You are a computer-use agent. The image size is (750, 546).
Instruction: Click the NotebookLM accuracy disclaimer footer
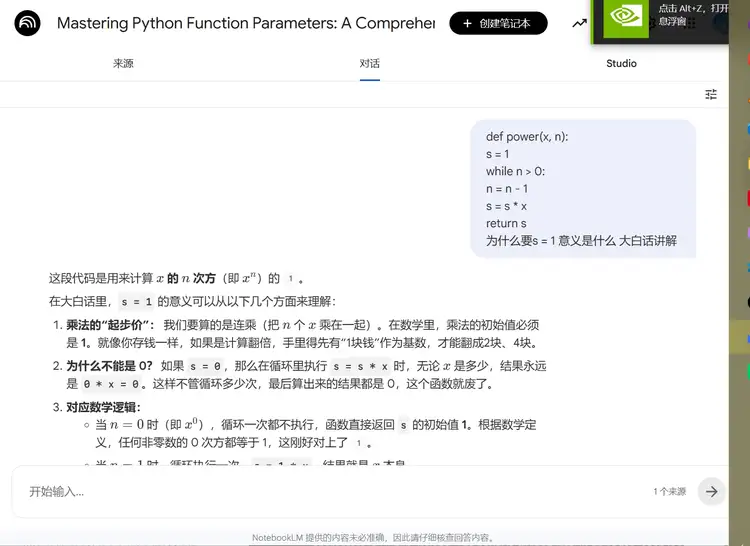click(x=374, y=538)
